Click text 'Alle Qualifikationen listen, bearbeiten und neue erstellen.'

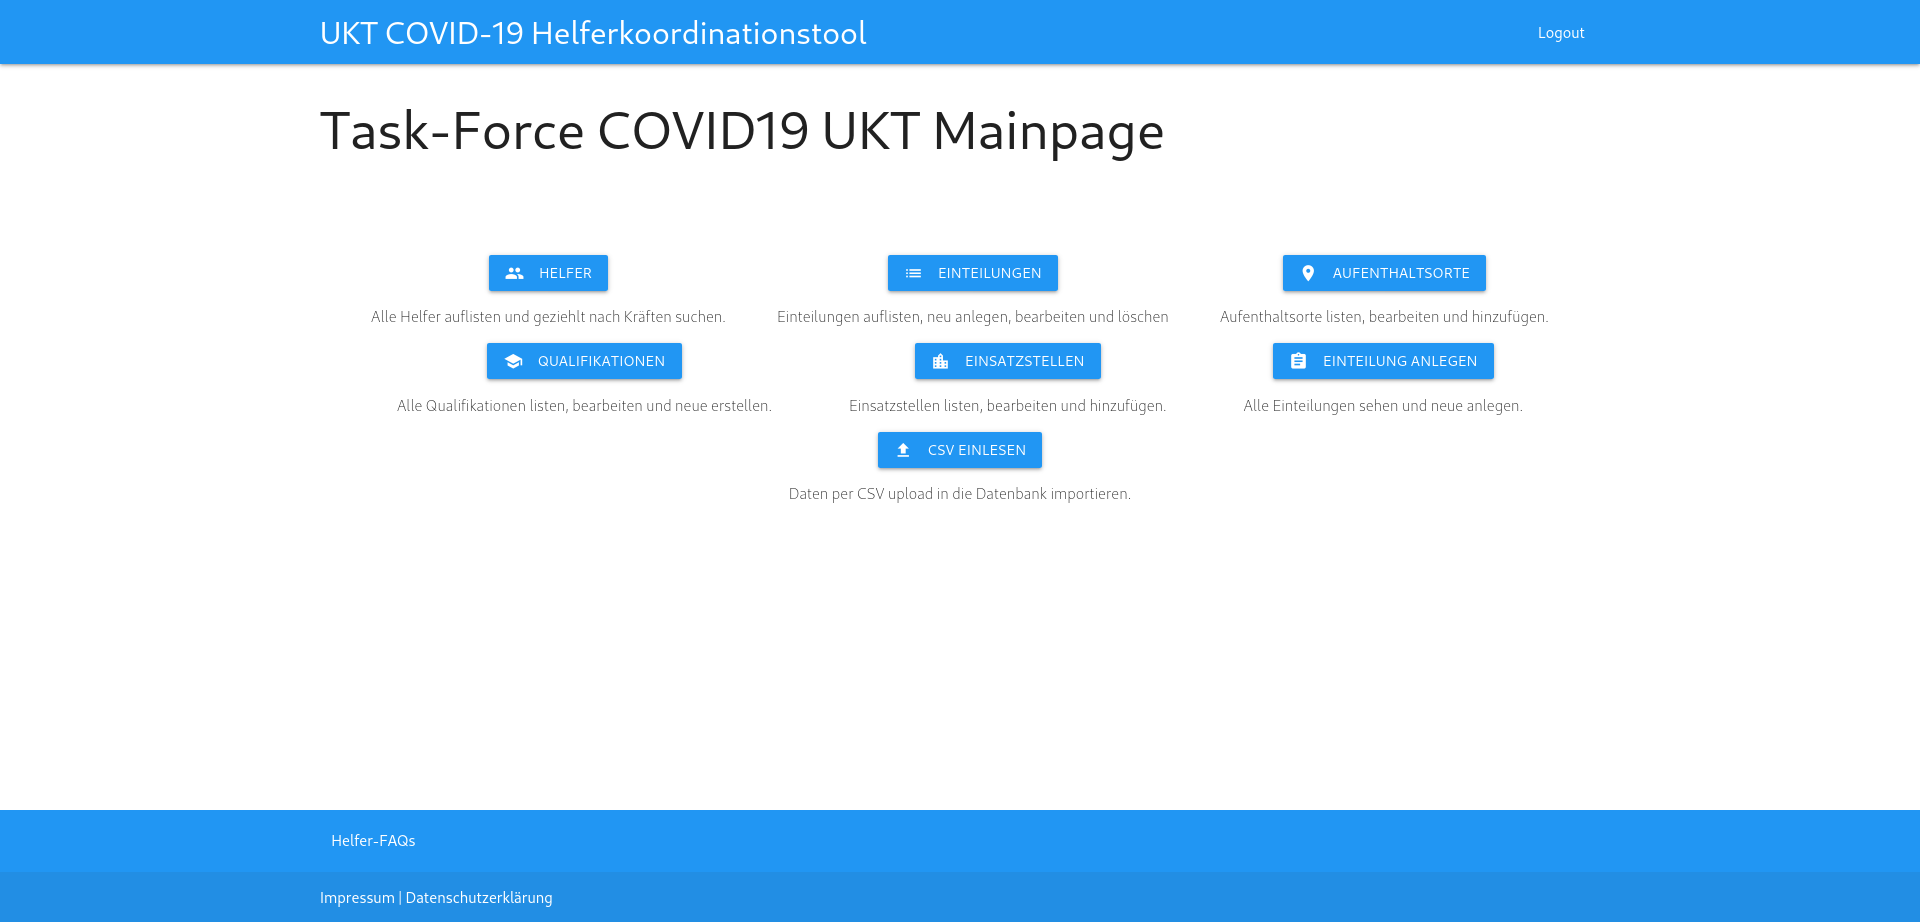(x=584, y=406)
